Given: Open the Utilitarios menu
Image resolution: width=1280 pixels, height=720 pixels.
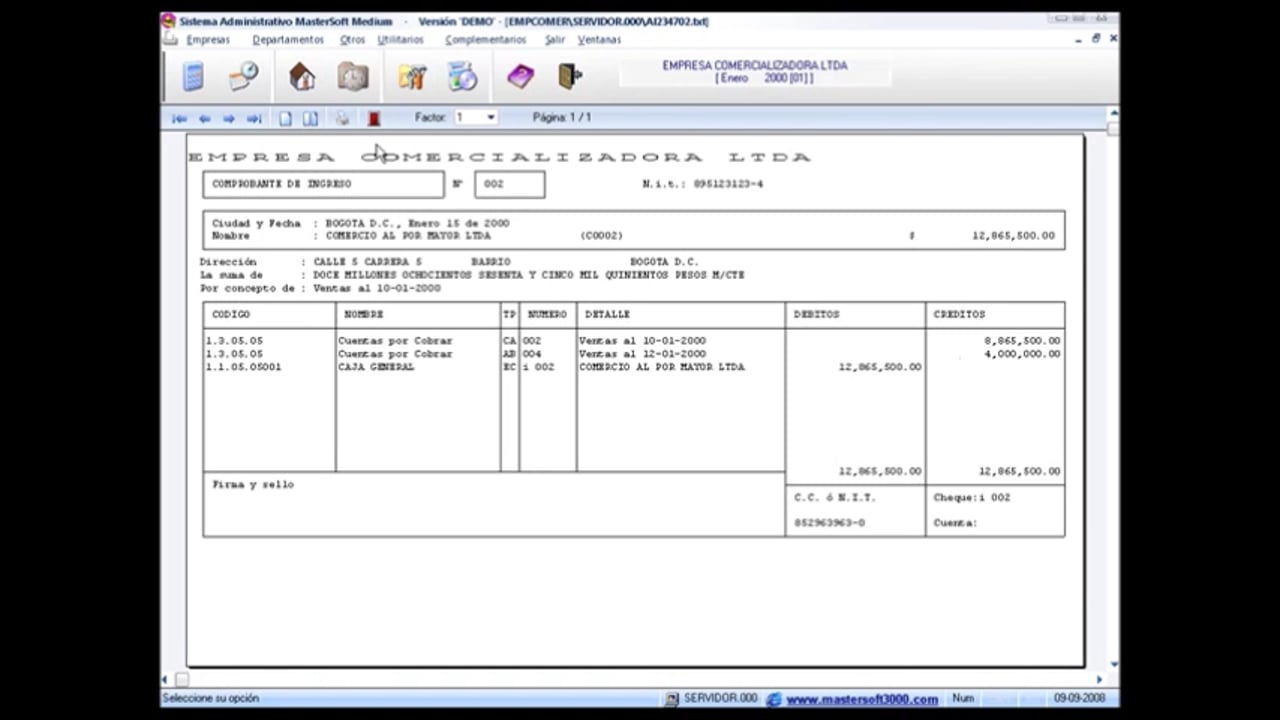Looking at the screenshot, I should [x=400, y=40].
